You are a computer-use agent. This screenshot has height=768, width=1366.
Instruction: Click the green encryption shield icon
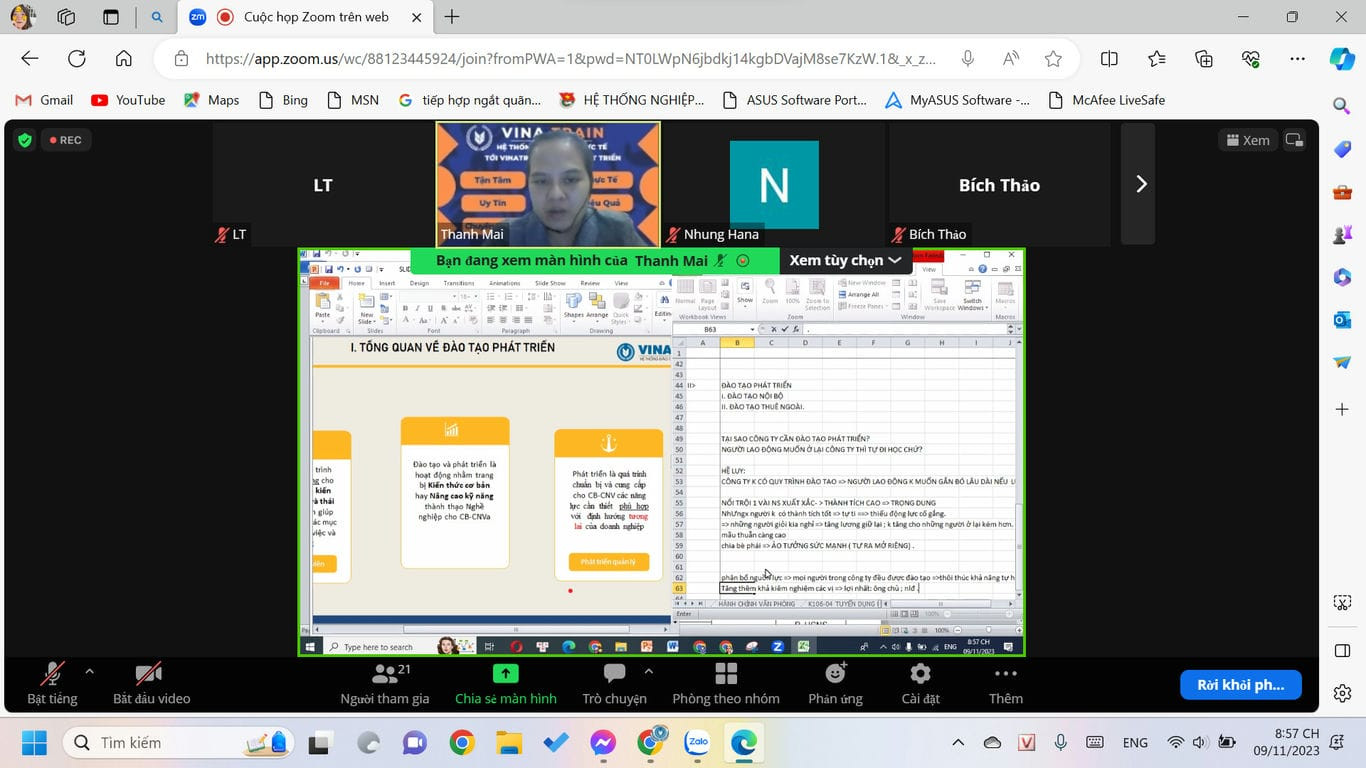(x=25, y=140)
